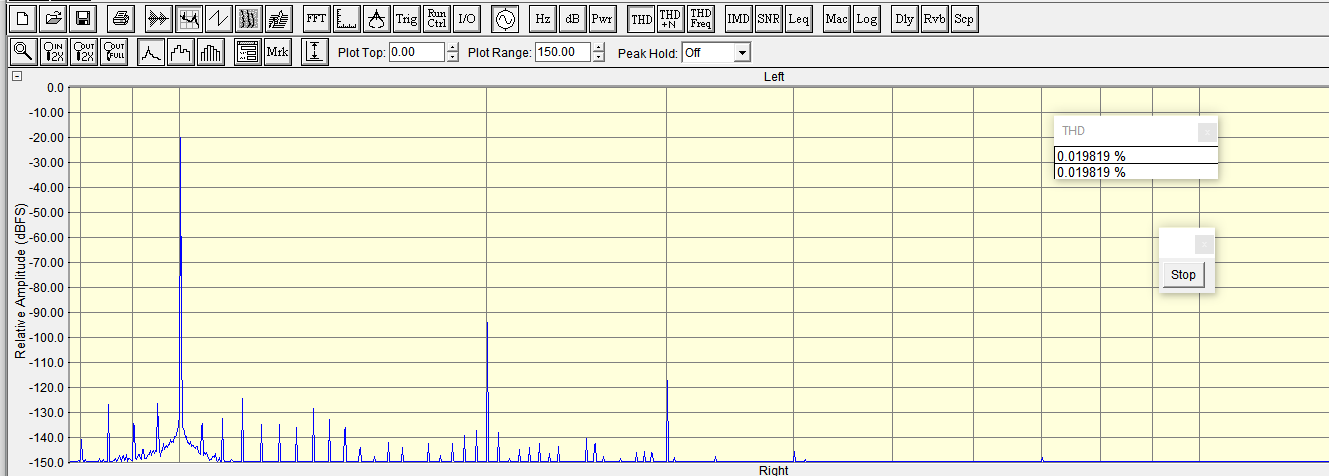Open the calibration calipers icon
Screen dimensions: 1329x476
tap(376, 18)
